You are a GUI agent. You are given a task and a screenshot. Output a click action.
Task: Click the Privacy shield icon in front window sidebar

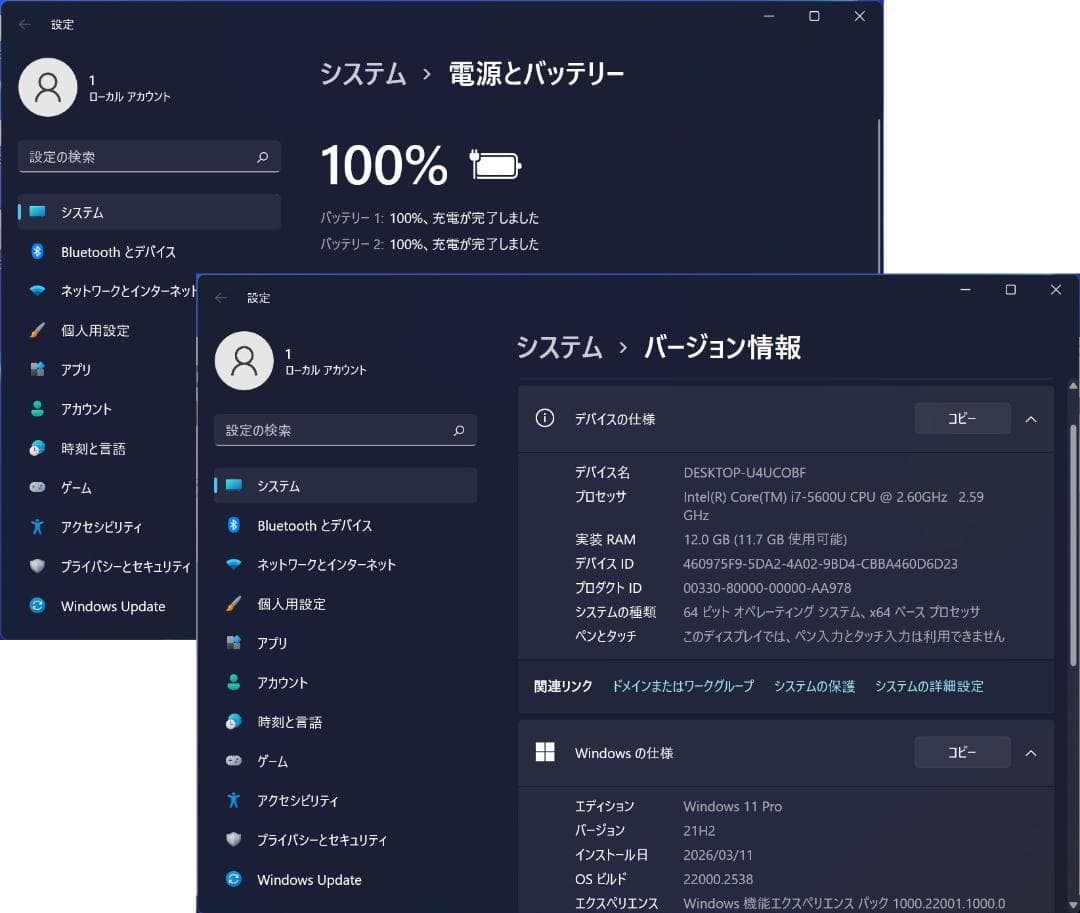tap(233, 839)
